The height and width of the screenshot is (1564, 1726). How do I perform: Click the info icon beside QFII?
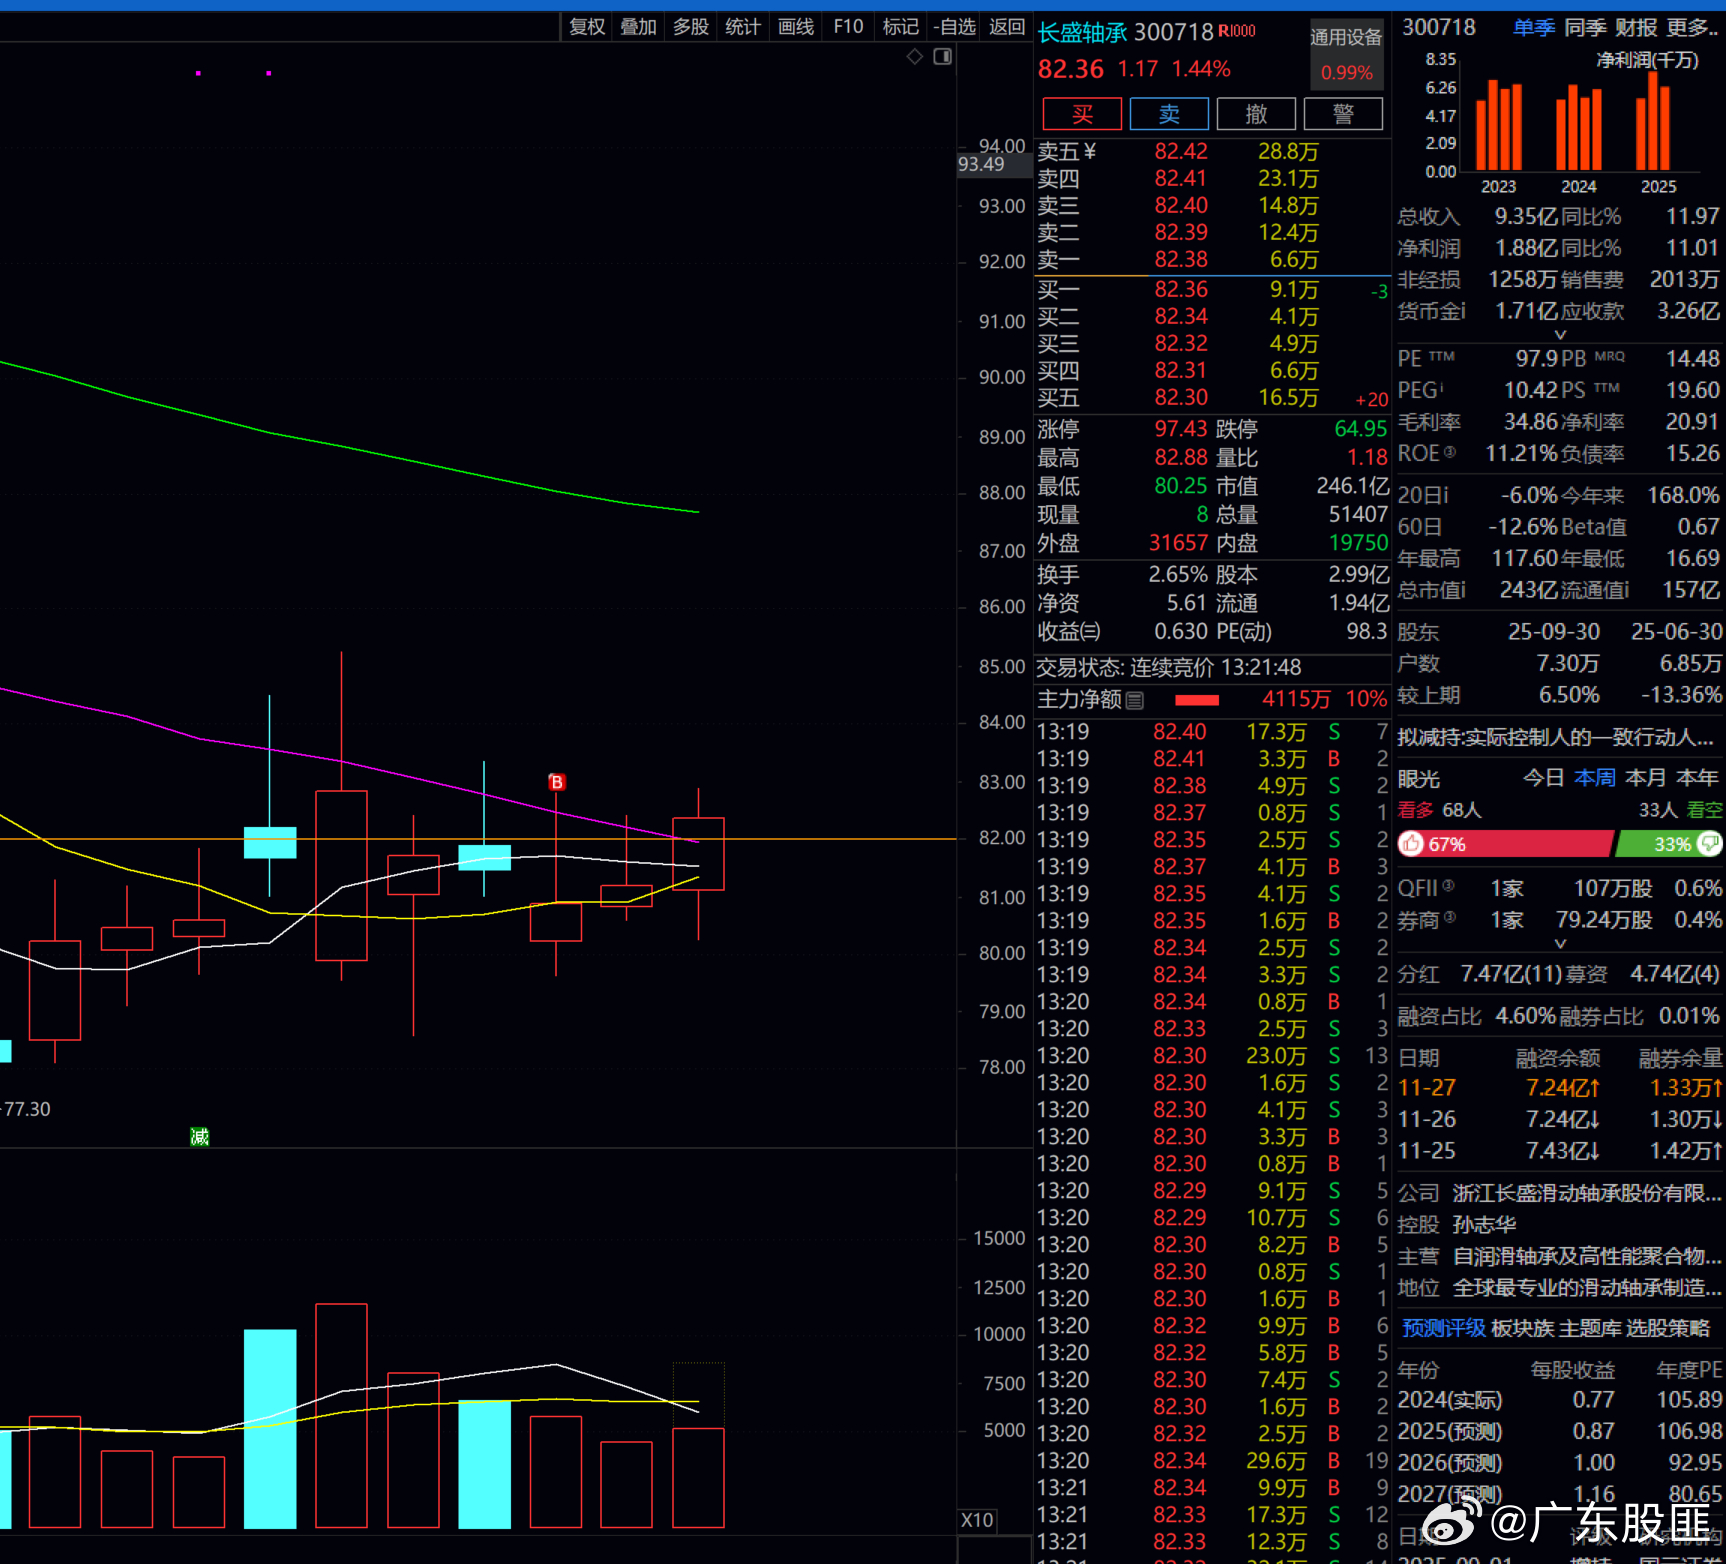tap(1449, 886)
